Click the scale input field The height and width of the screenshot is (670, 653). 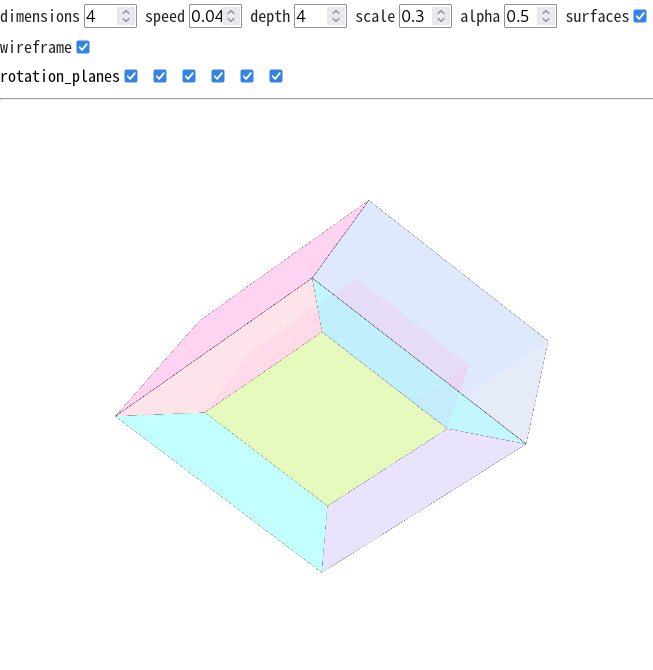415,16
